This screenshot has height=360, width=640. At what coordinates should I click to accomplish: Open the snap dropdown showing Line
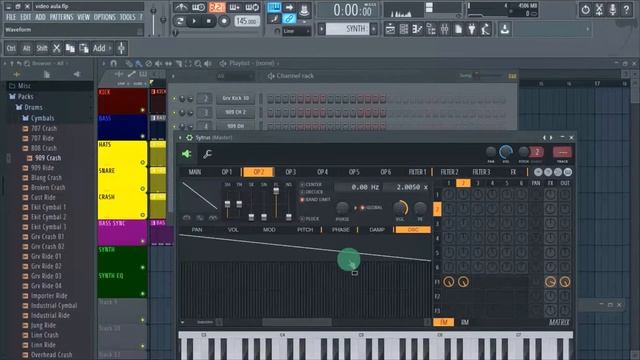click(x=296, y=31)
